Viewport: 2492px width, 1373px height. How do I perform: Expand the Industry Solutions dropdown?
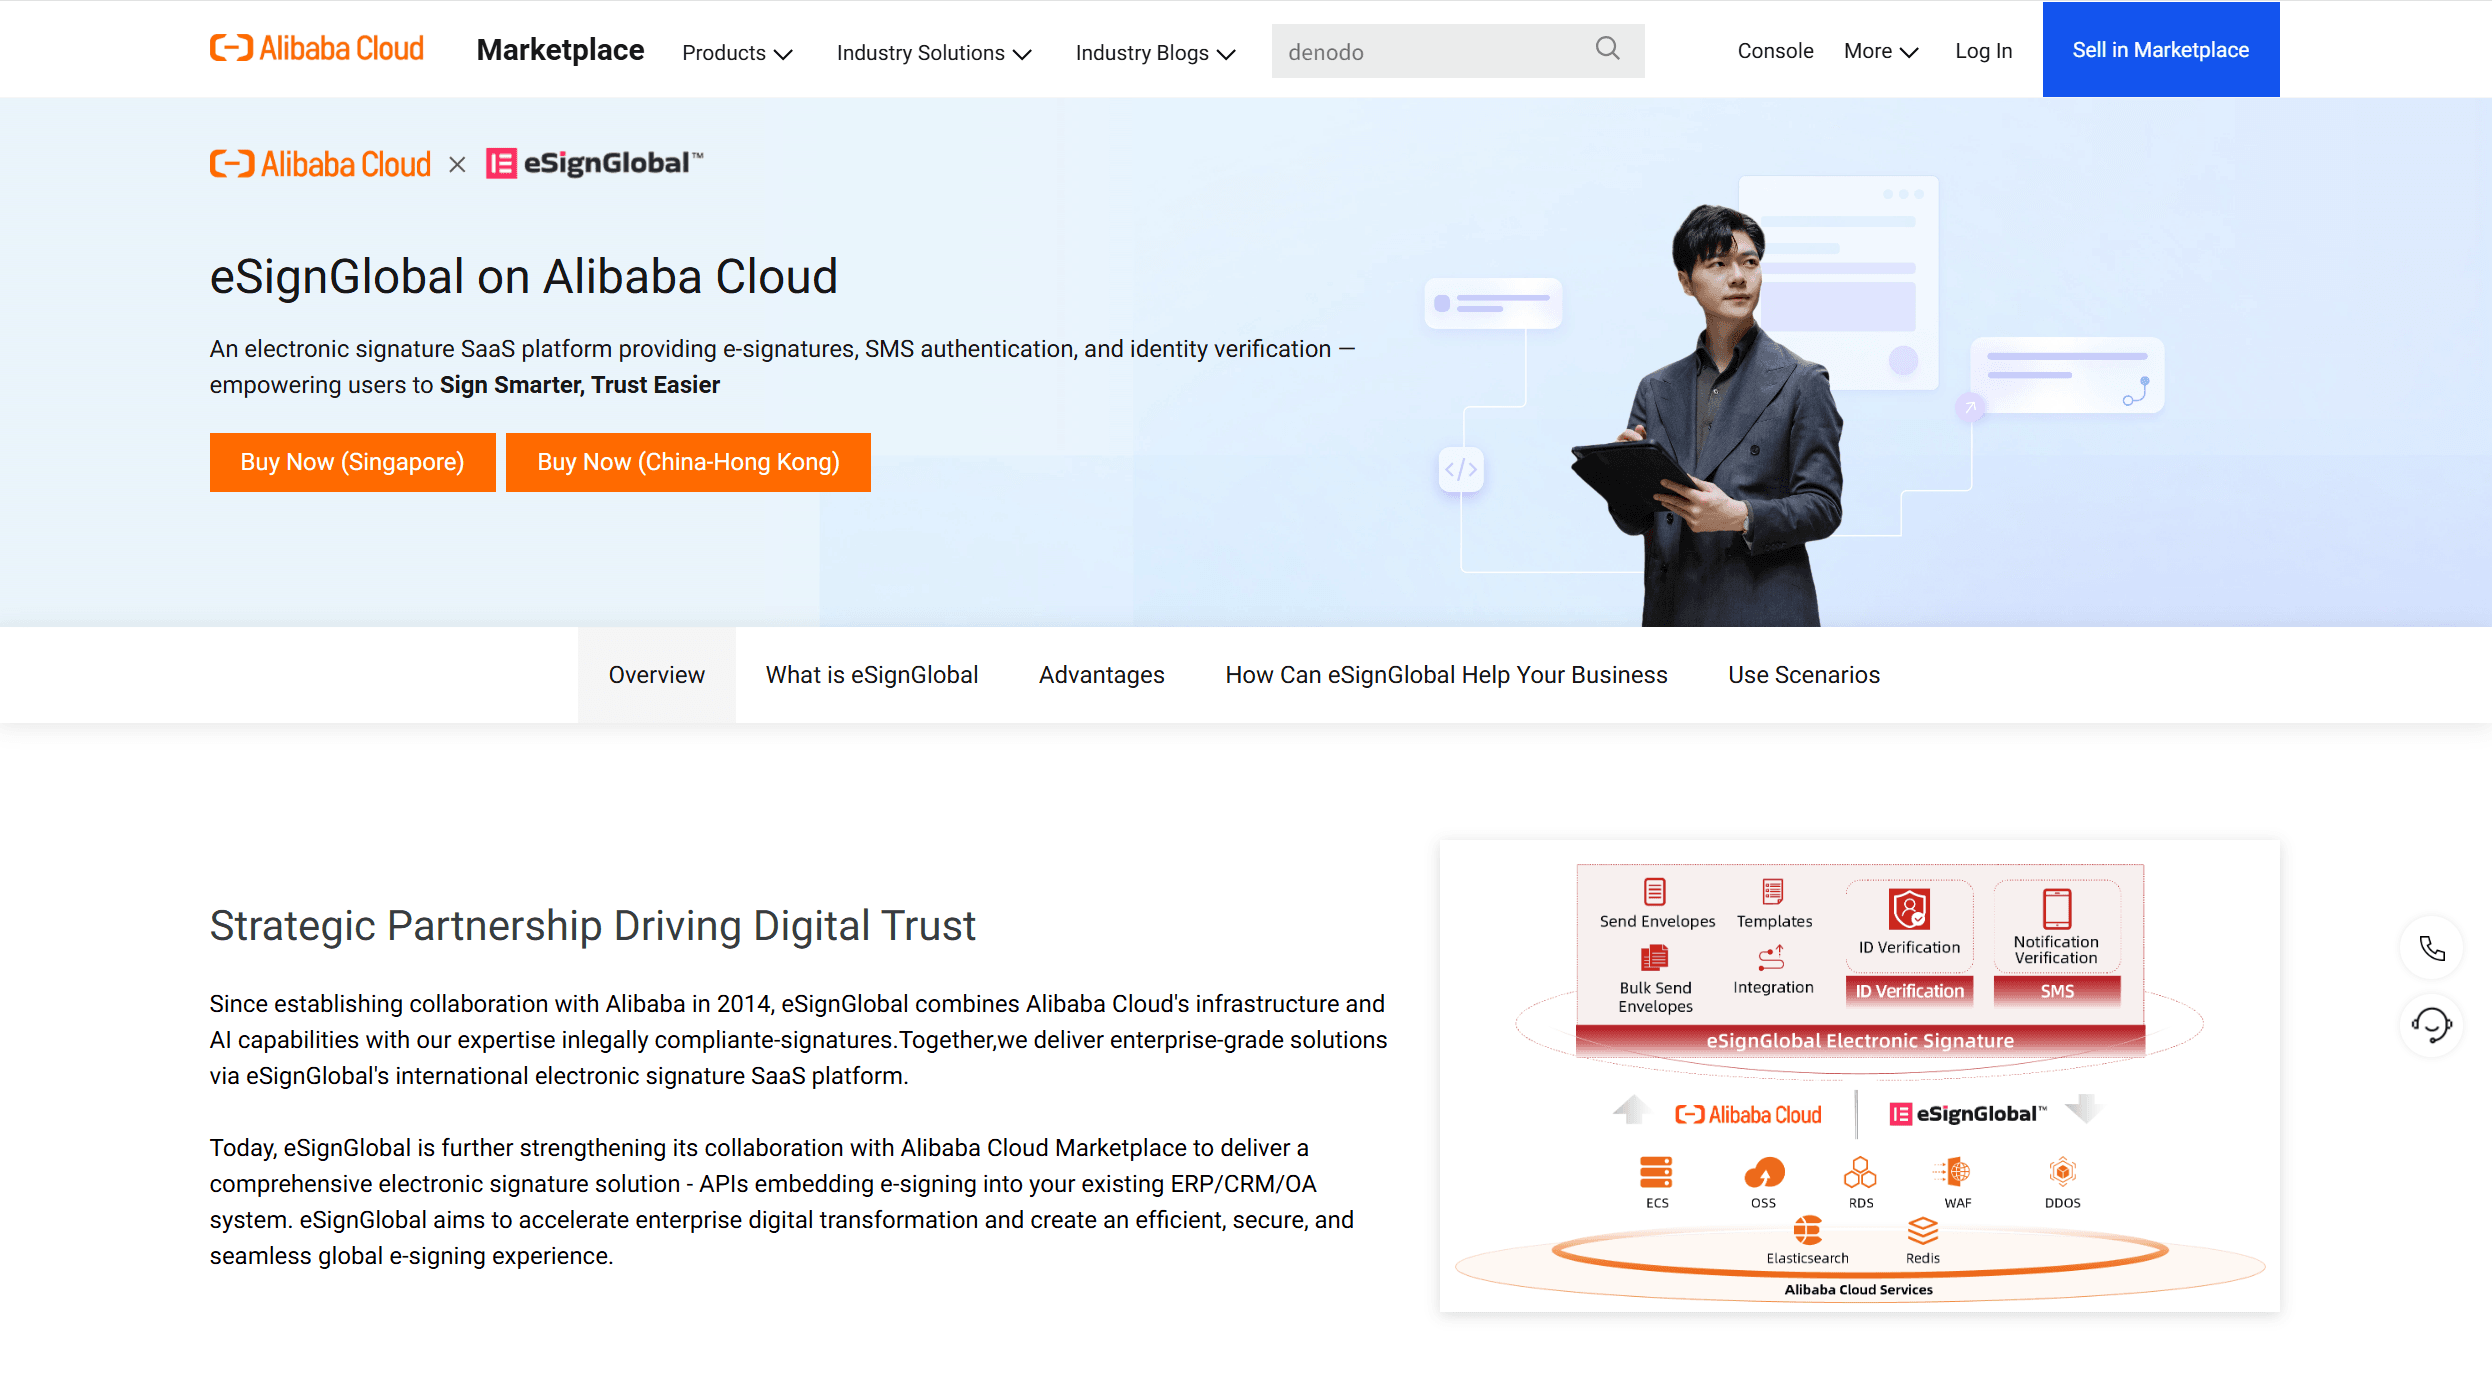[x=933, y=53]
